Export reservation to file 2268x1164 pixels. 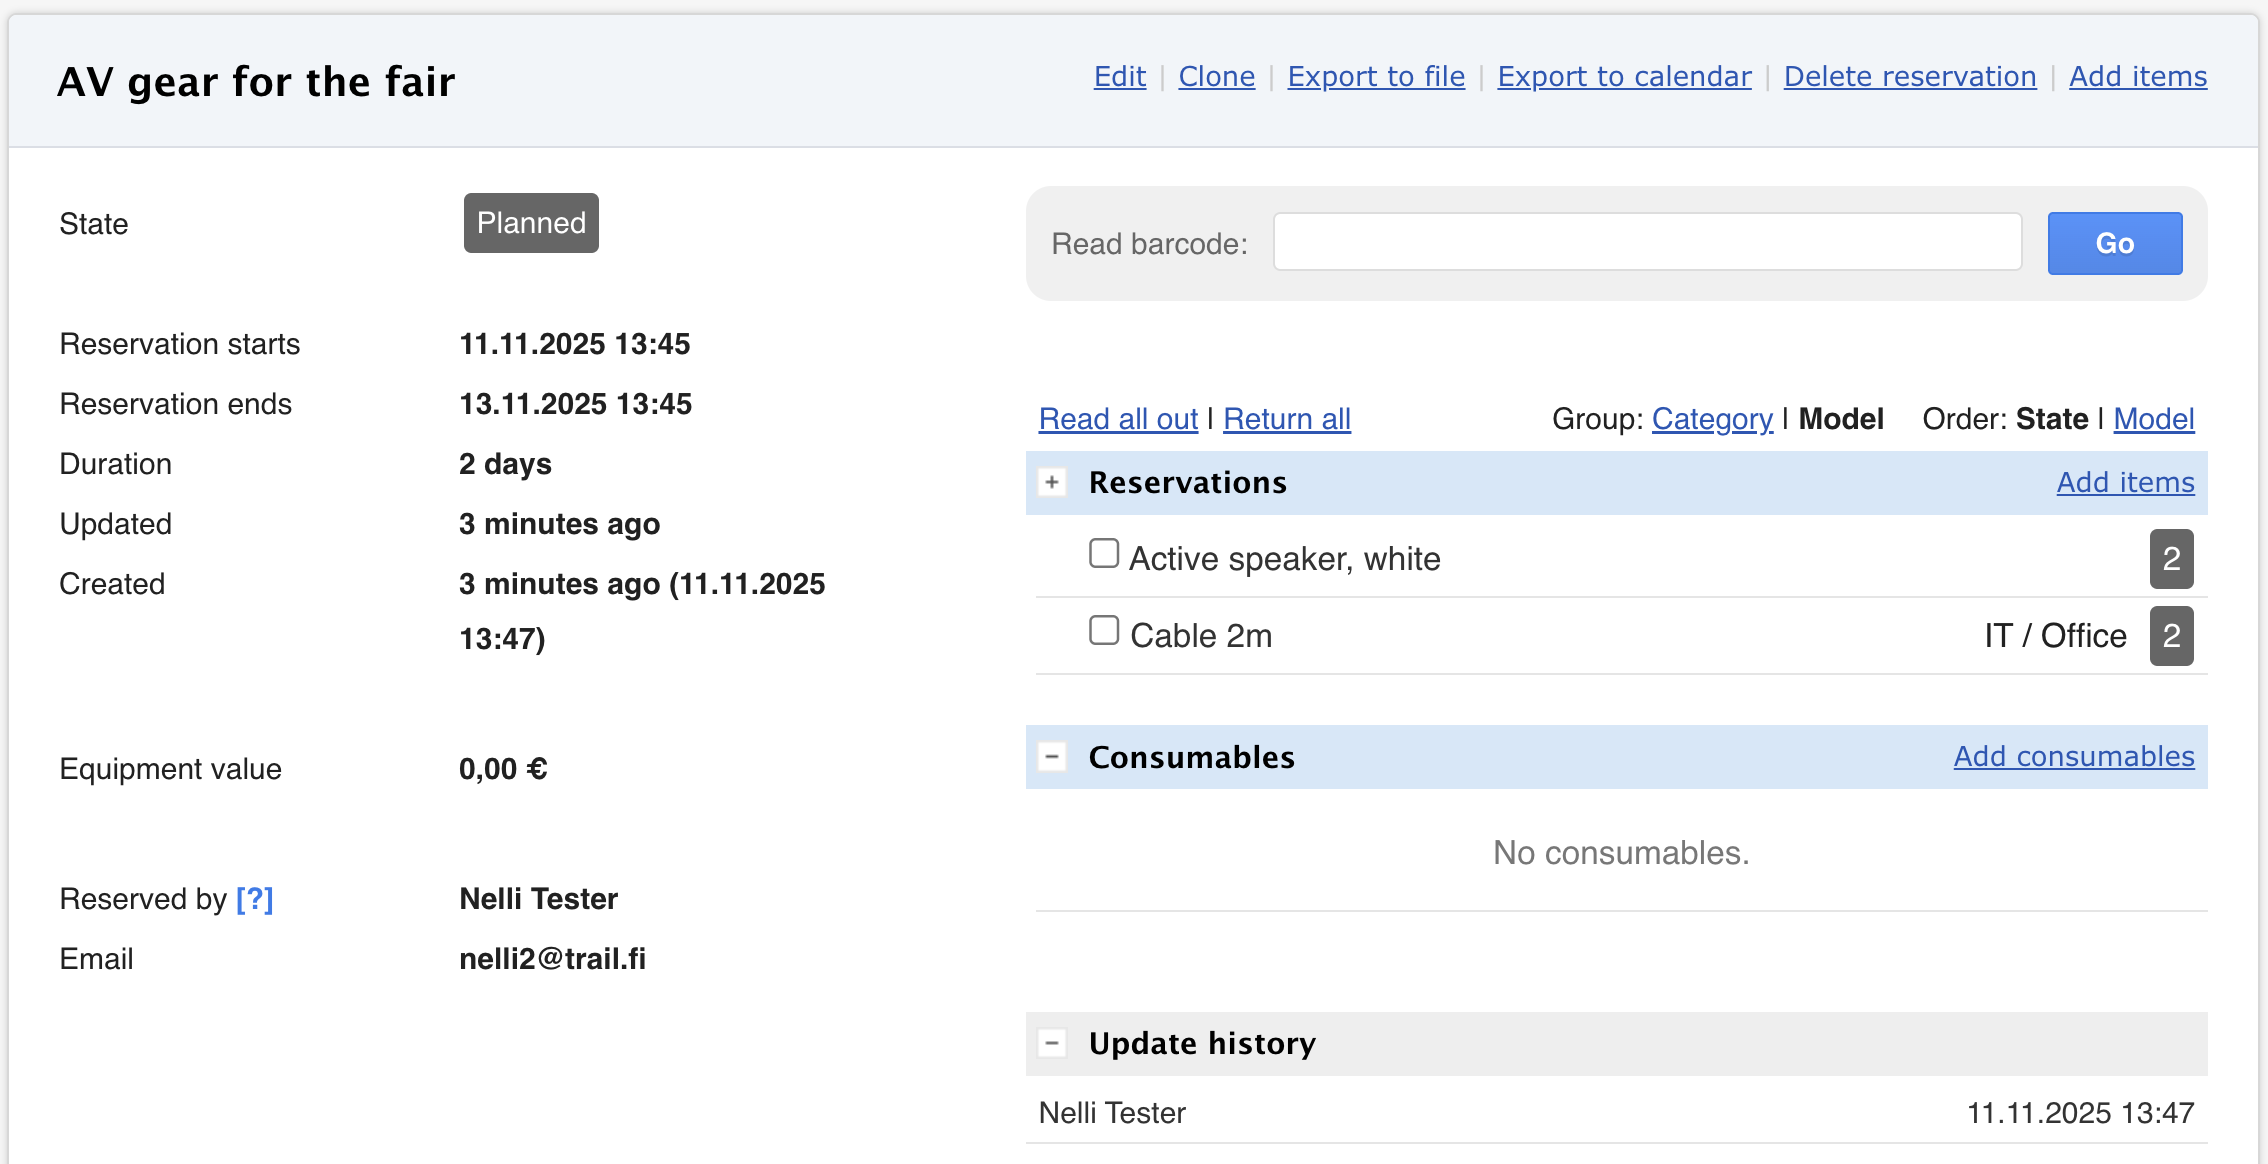pos(1376,77)
